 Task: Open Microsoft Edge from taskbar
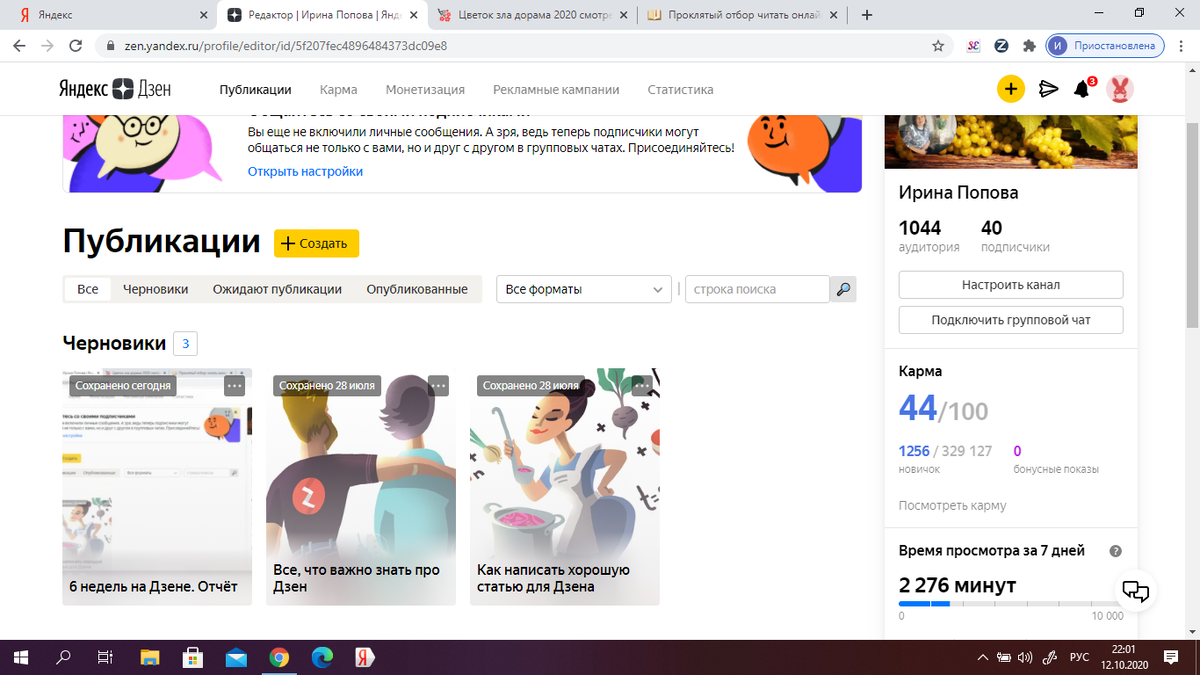tap(322, 657)
